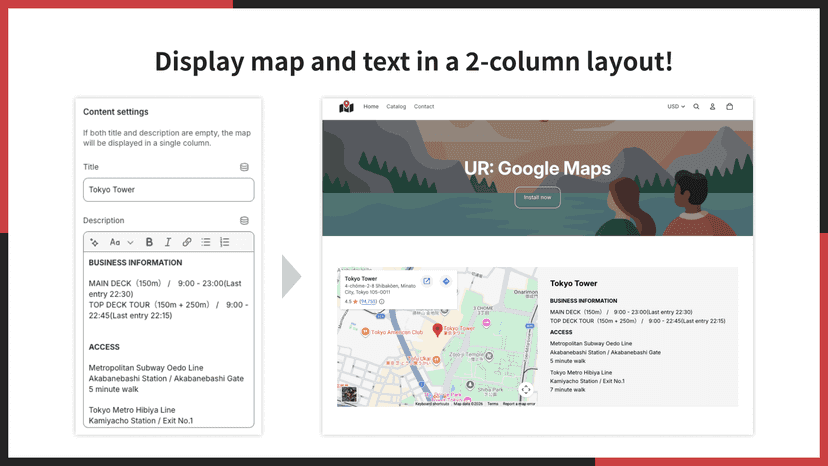Click the Install now button
The image size is (828, 466).
538,197
